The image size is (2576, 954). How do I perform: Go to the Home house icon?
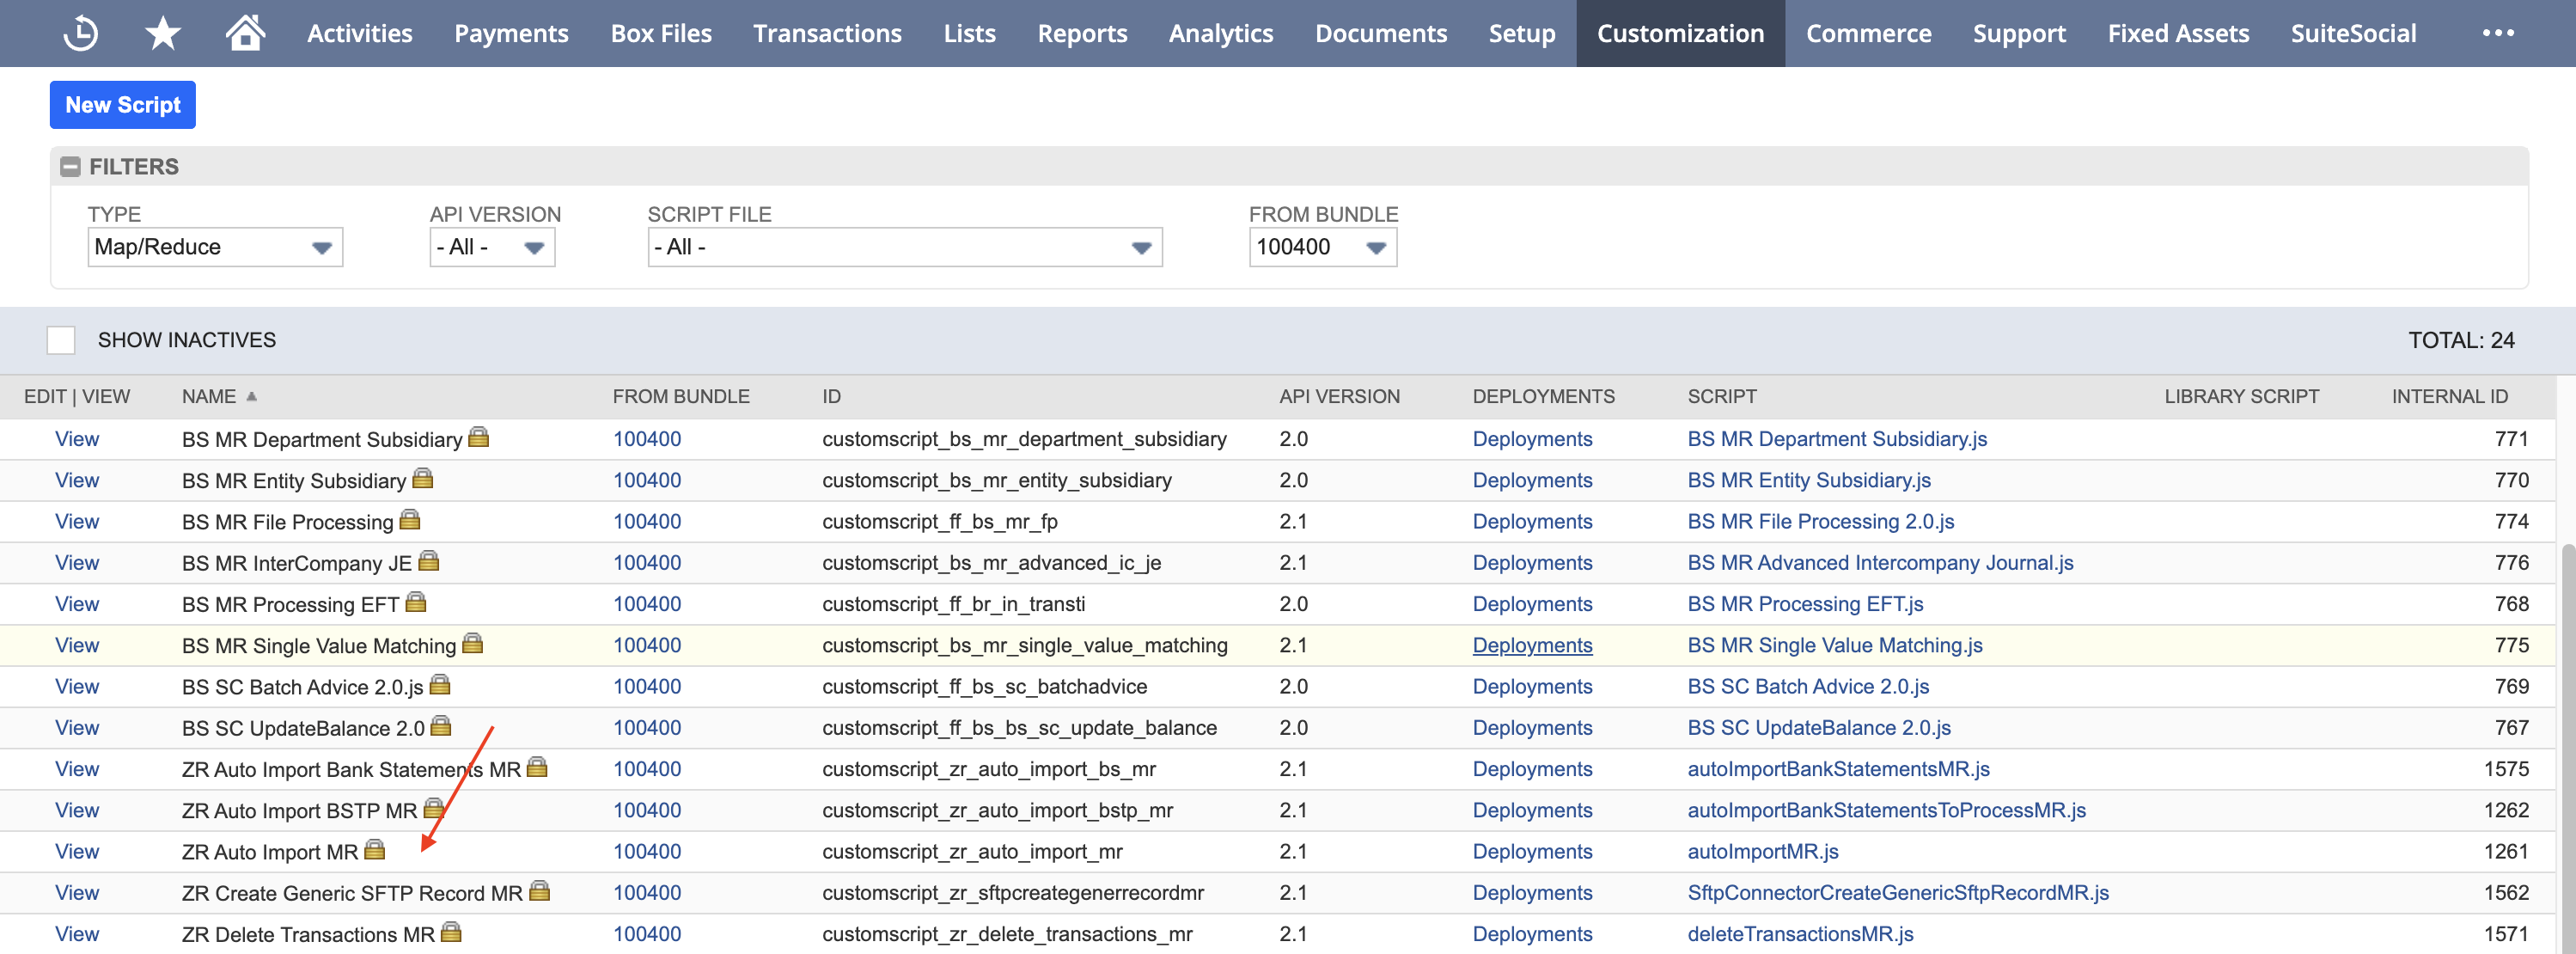(245, 32)
